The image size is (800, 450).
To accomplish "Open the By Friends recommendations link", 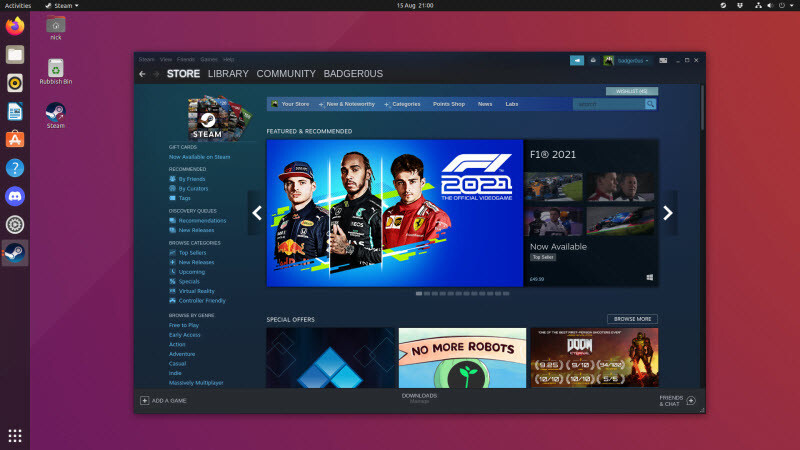I will click(x=192, y=179).
